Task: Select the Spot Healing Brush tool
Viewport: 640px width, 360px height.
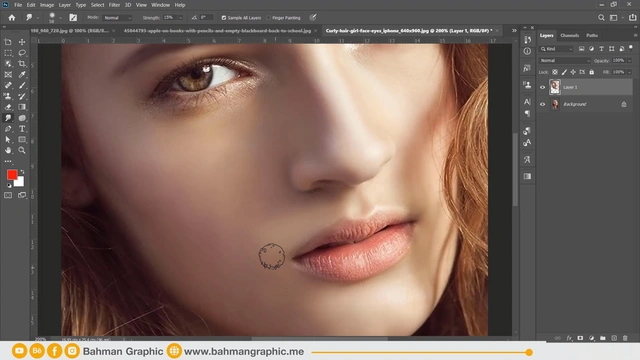Action: [x=8, y=85]
